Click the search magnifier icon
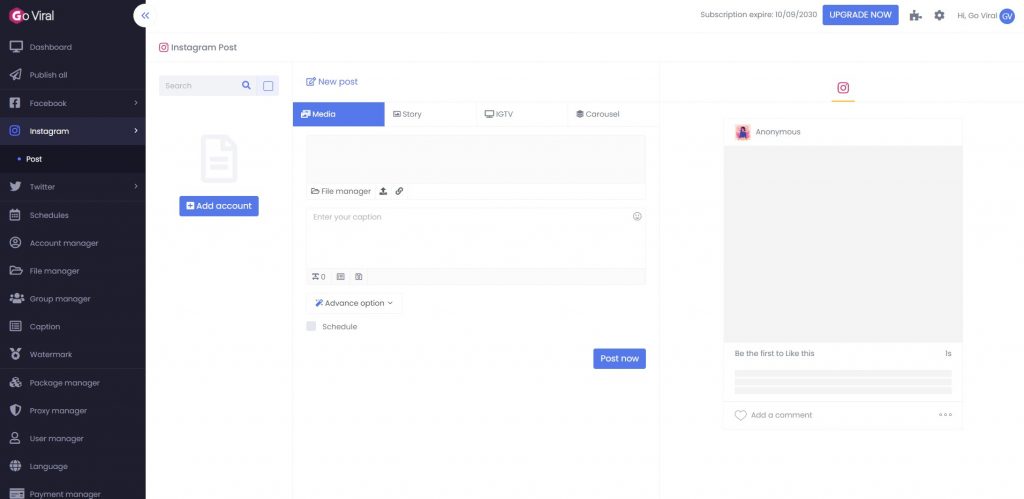The width and height of the screenshot is (1024, 499). click(246, 86)
